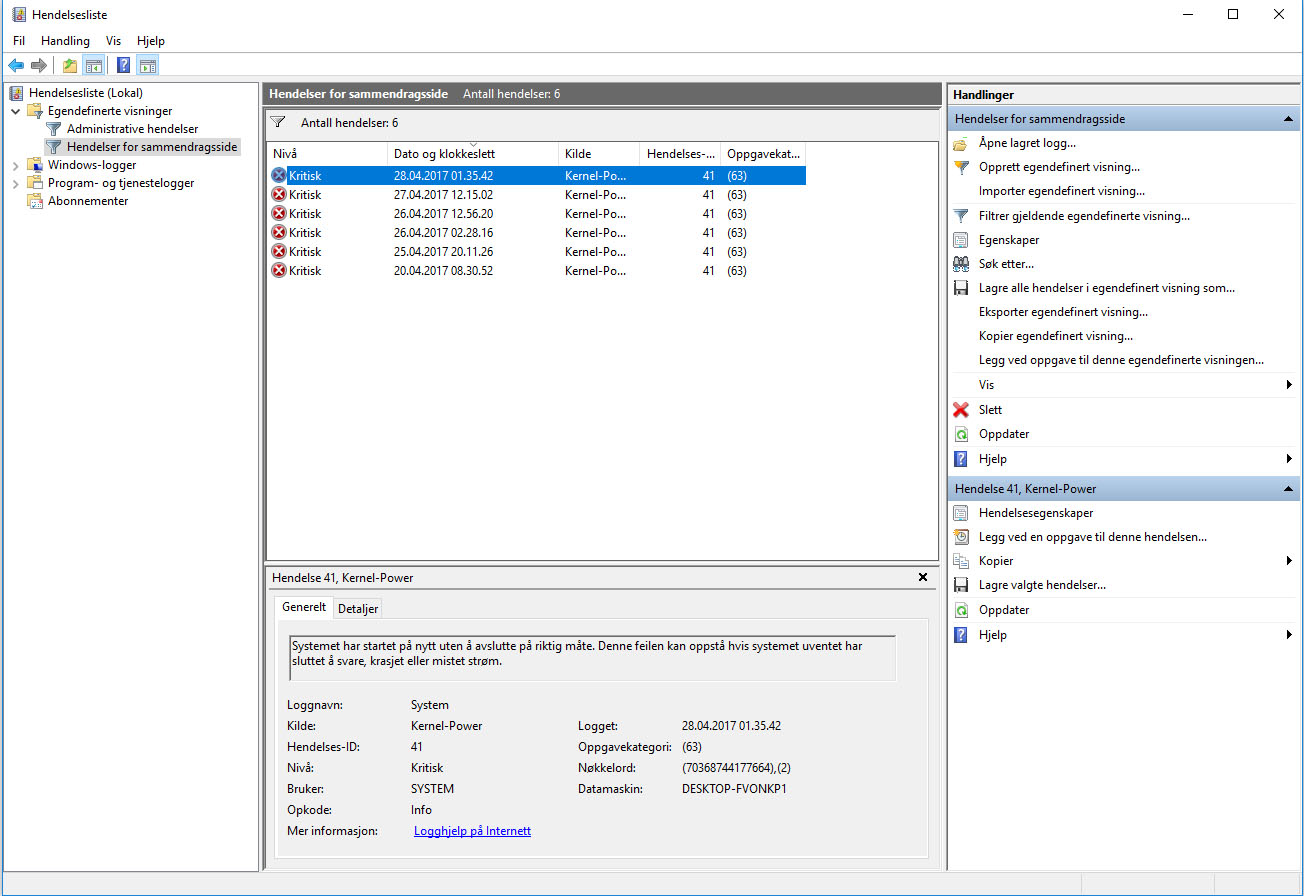Image resolution: width=1304 pixels, height=896 pixels.
Task: Click the Opprett egendefinert visning funnel icon
Action: coord(961,167)
